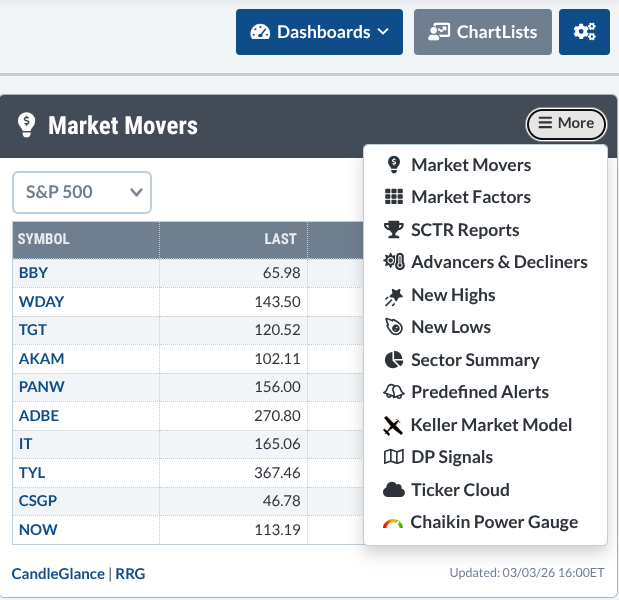
Task: Click the PANW last price 156.00
Action: (277, 386)
